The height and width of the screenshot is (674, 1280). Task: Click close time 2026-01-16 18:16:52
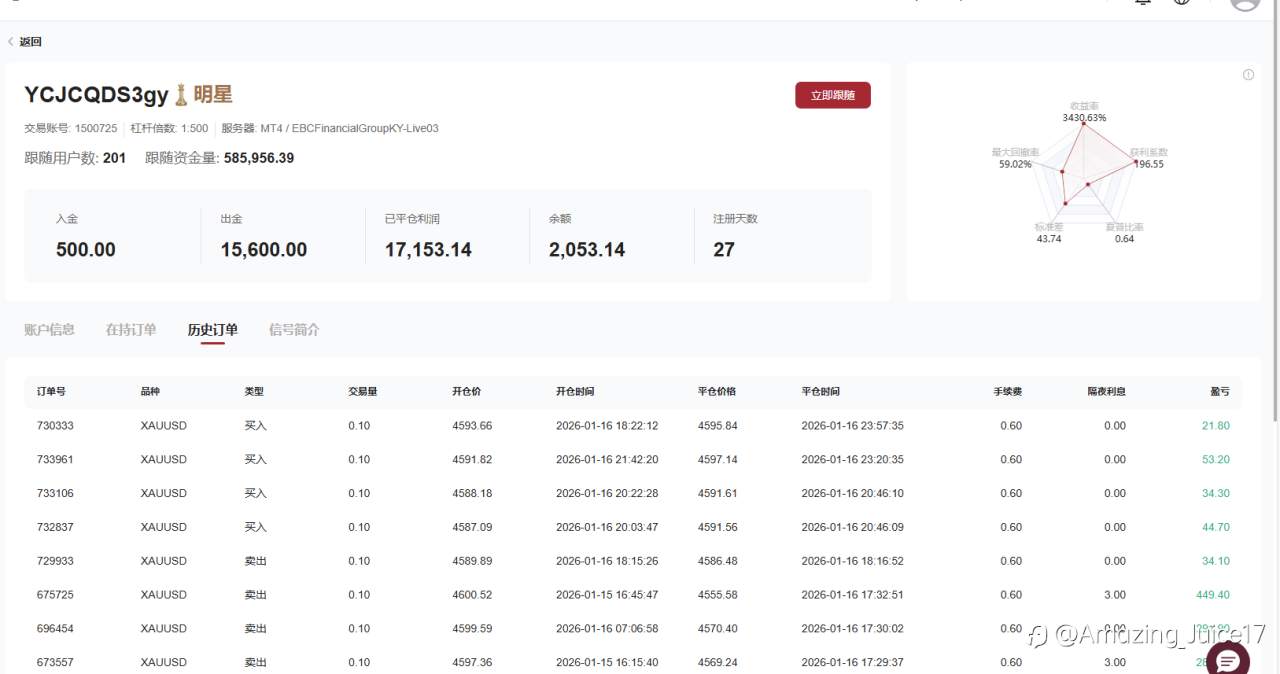[x=852, y=561]
